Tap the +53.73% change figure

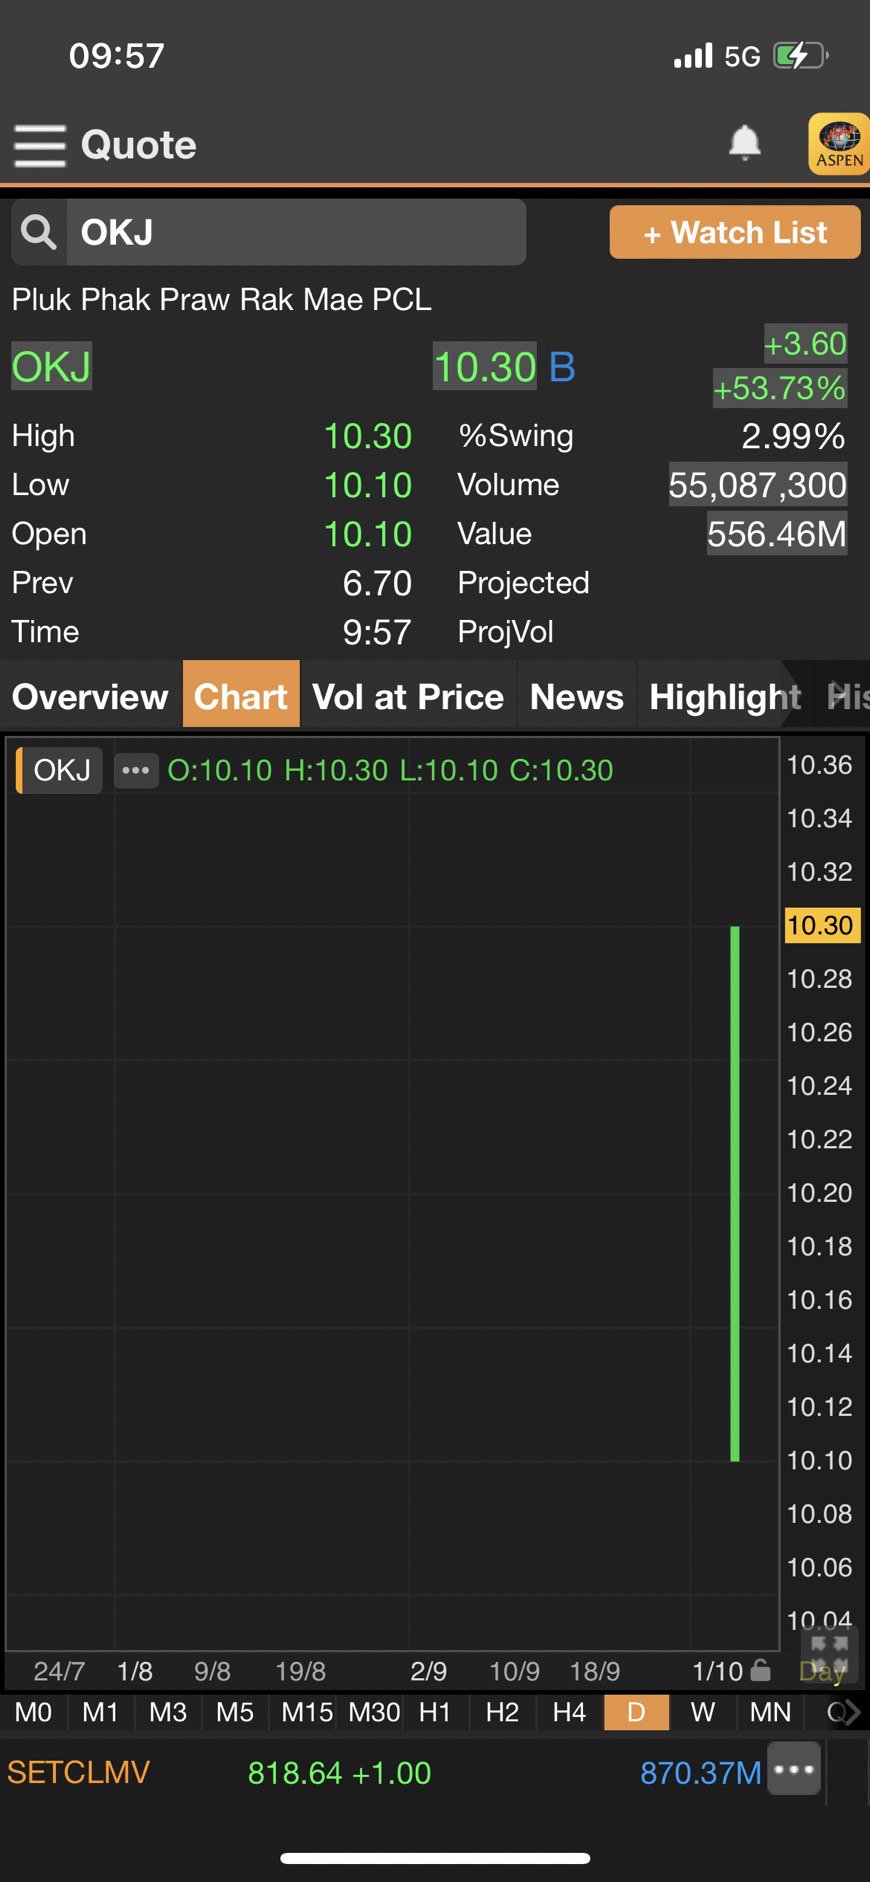tap(779, 388)
